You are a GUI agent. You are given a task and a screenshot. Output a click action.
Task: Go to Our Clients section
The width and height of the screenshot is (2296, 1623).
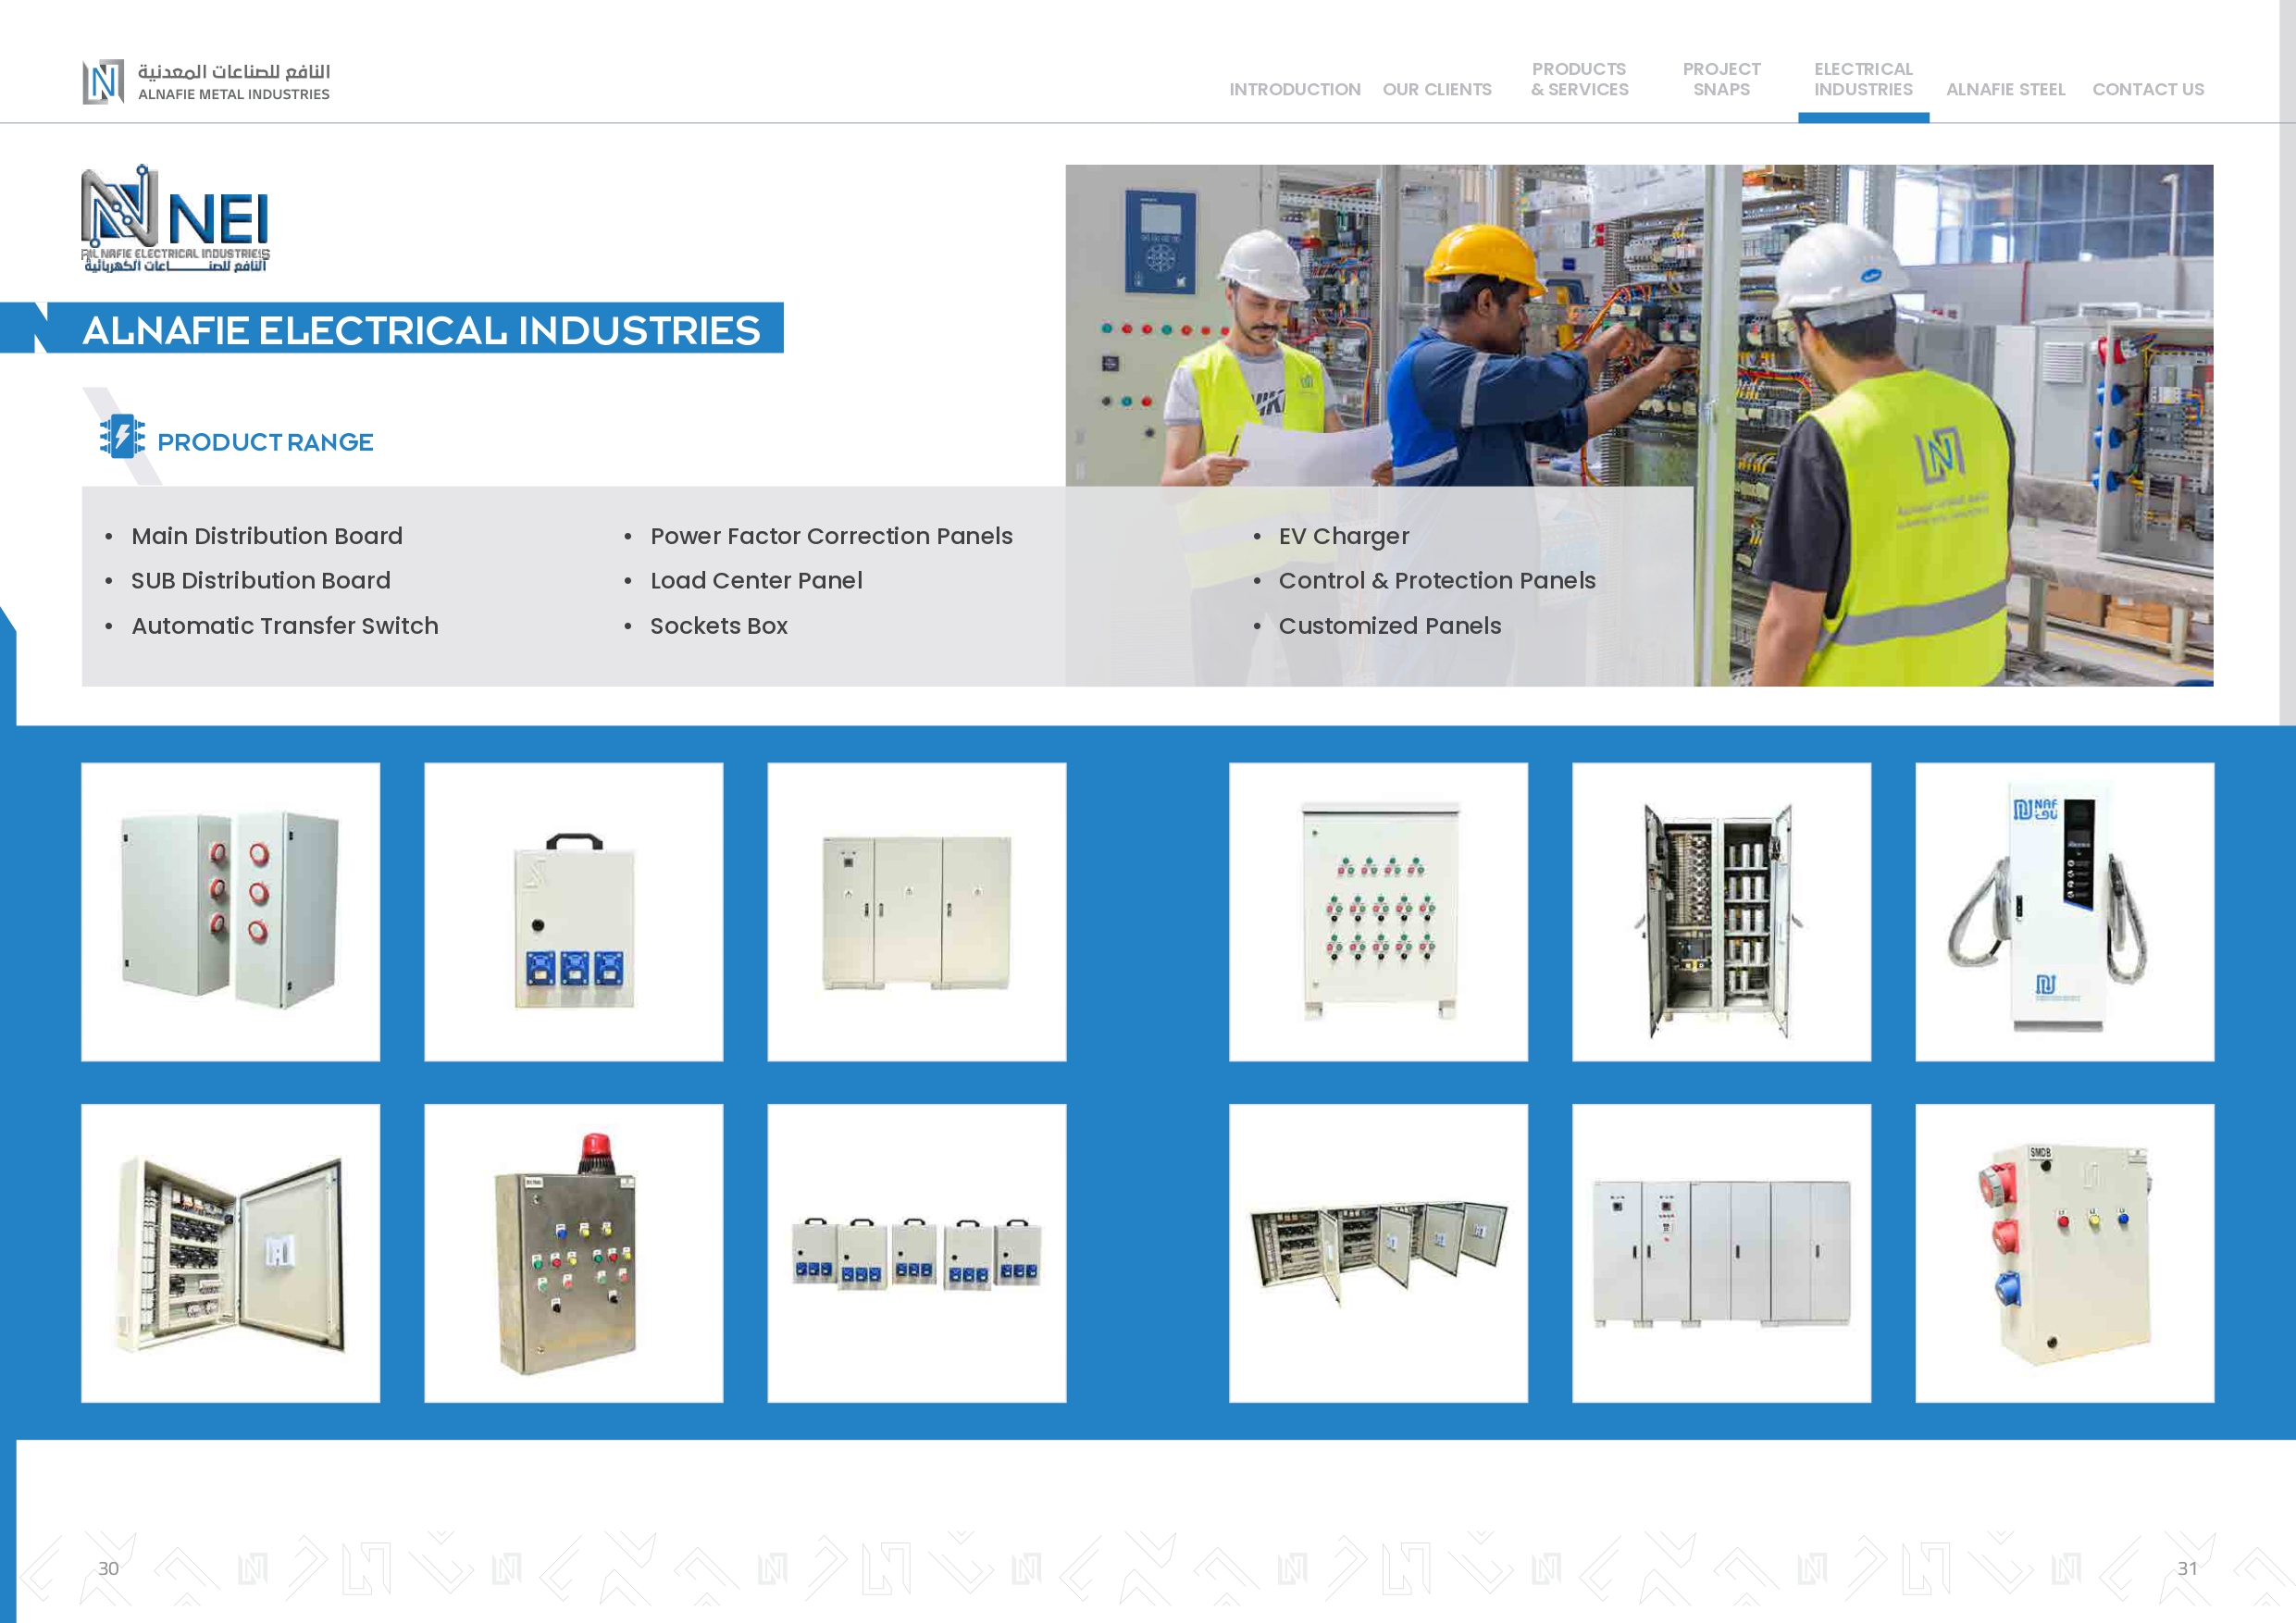1436,89
